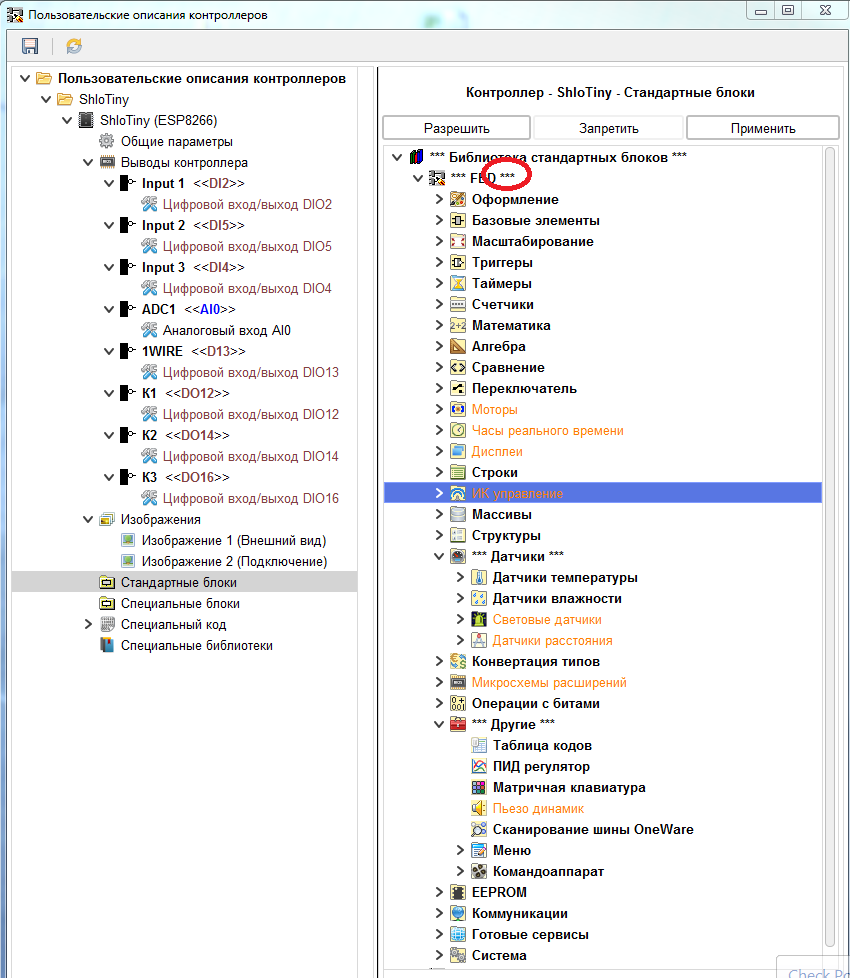
Task: Click the Запретить button
Action: [x=609, y=128]
